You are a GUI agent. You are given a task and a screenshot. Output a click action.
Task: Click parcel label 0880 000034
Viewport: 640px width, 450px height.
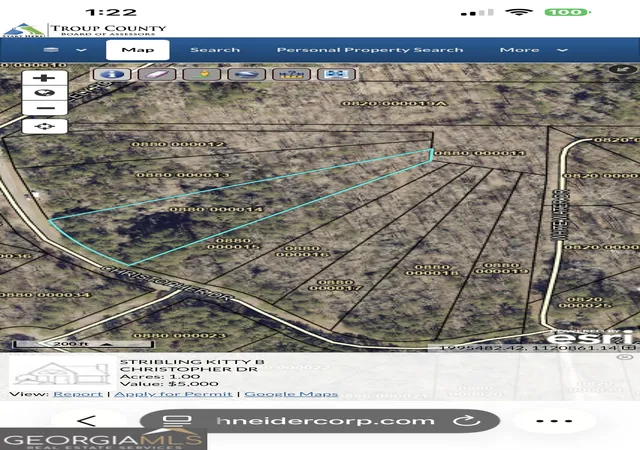point(45,295)
